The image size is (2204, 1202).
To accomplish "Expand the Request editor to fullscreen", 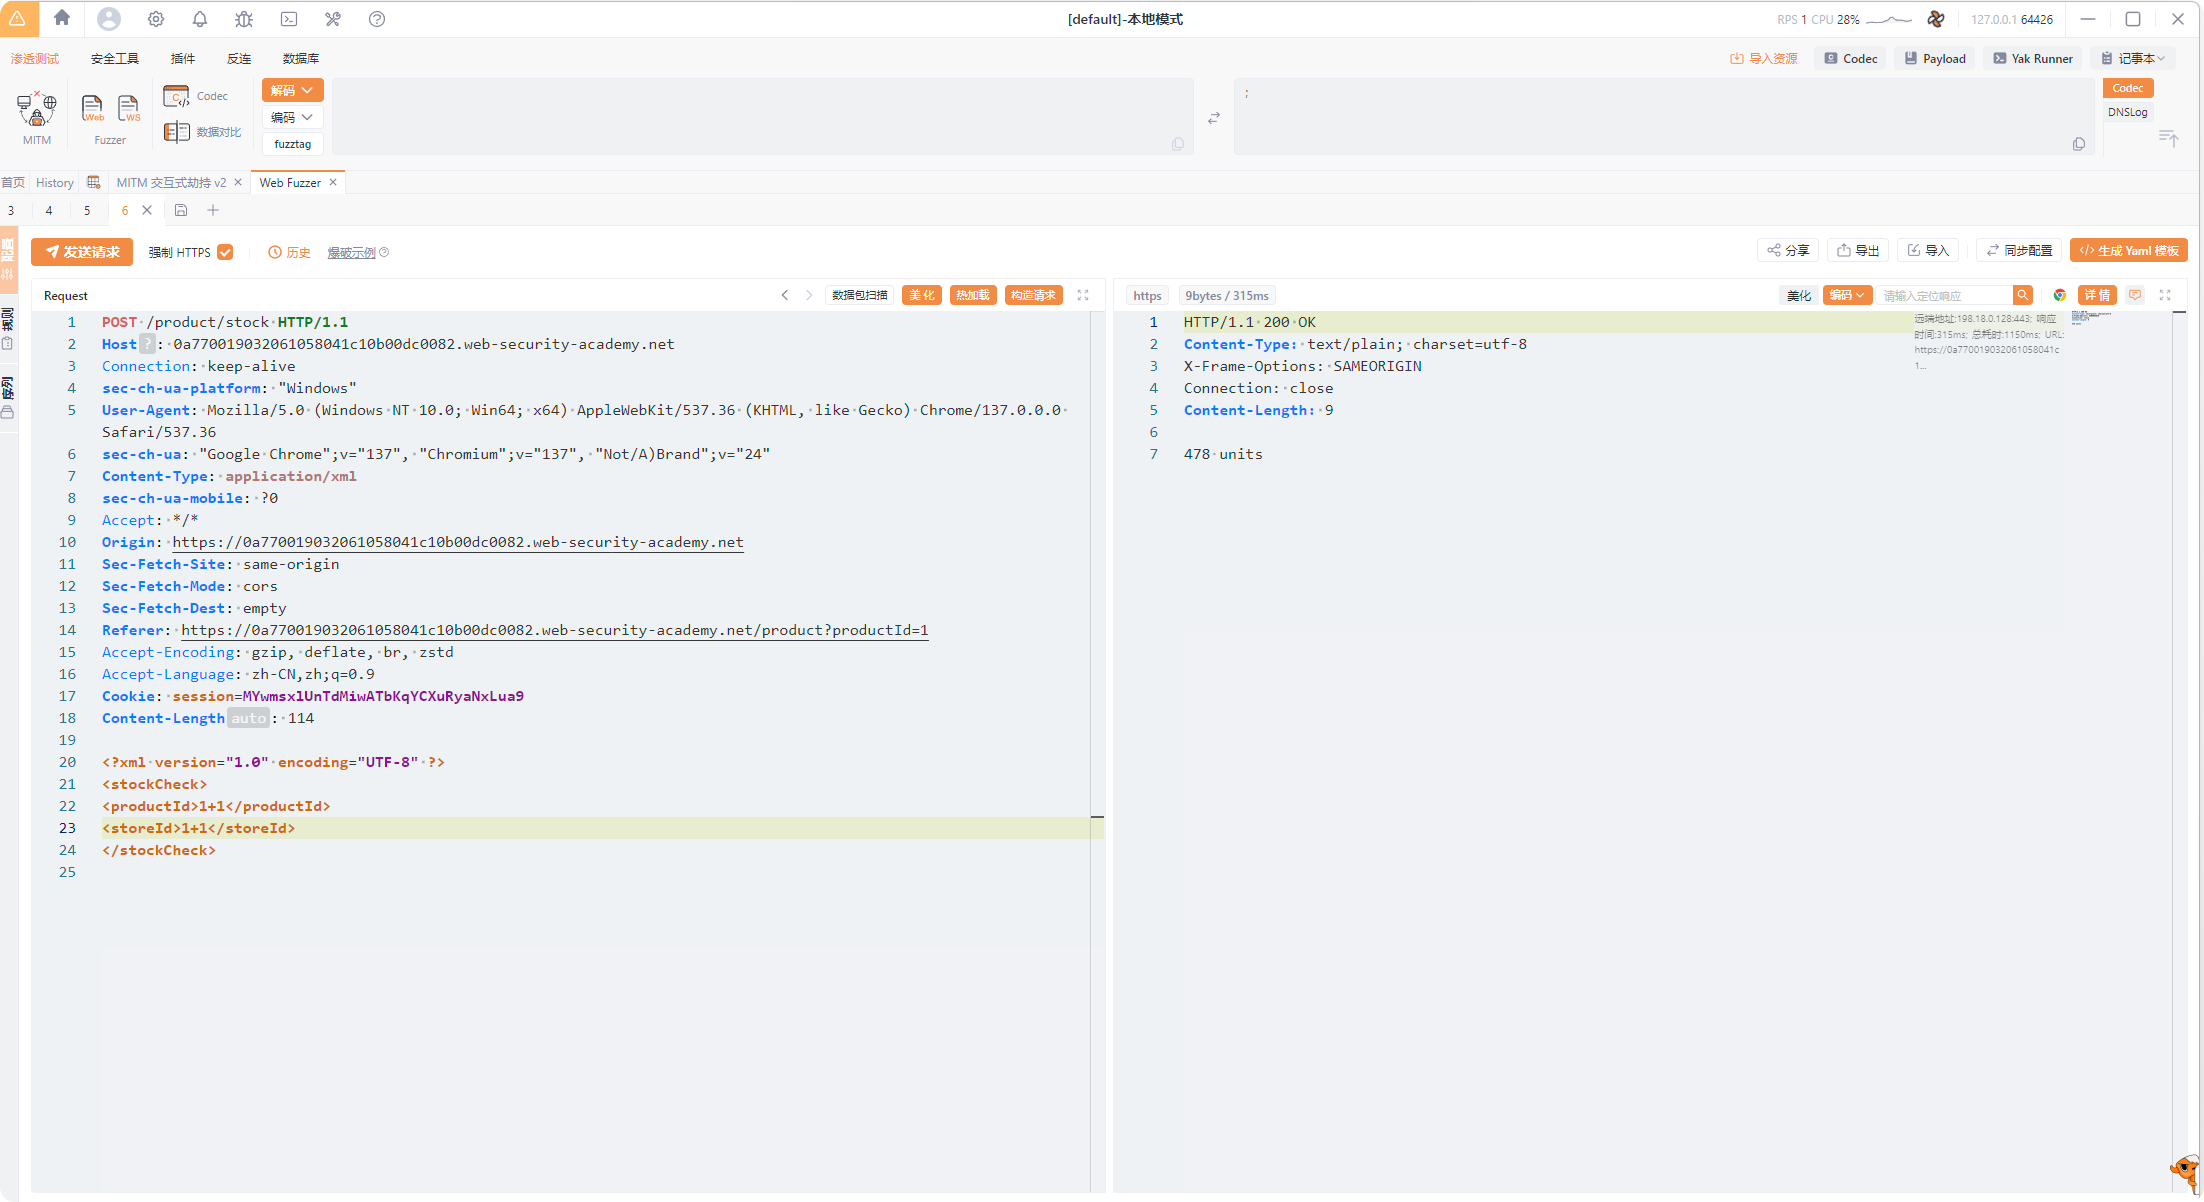I will coord(1083,295).
